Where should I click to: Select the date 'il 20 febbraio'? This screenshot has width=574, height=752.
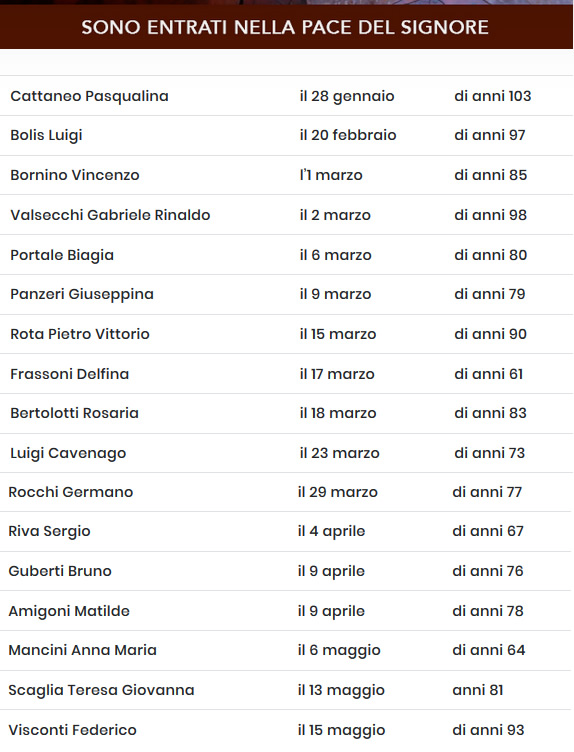tap(348, 135)
